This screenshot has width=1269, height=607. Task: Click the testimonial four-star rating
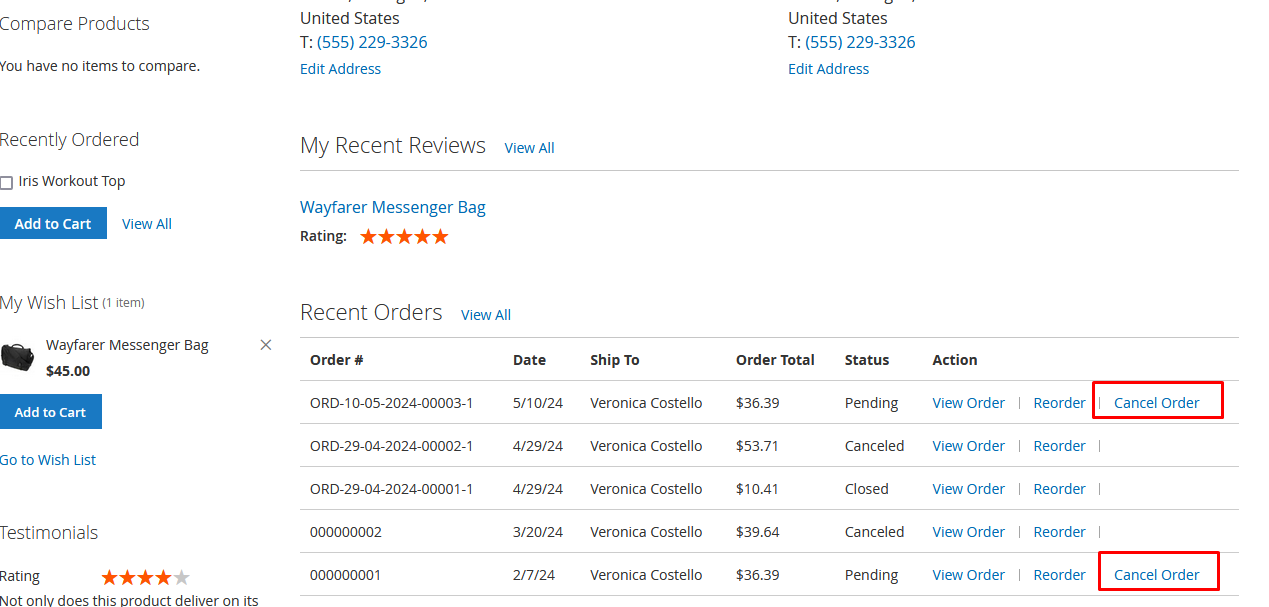(145, 577)
